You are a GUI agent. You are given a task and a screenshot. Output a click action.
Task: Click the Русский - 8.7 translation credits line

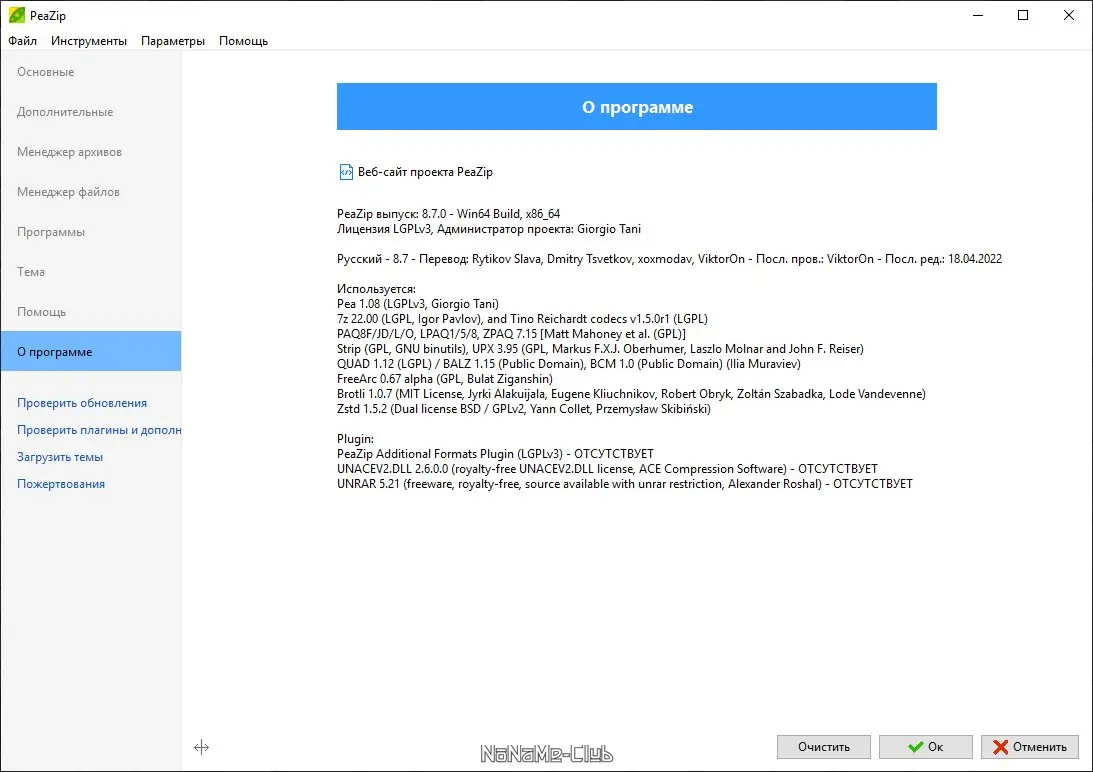[669, 259]
